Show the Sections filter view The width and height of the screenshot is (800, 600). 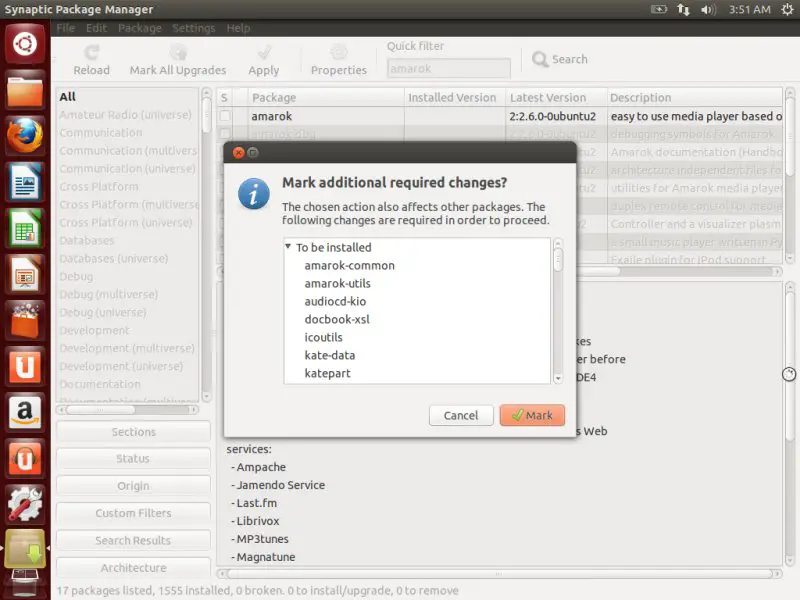pyautogui.click(x=133, y=432)
